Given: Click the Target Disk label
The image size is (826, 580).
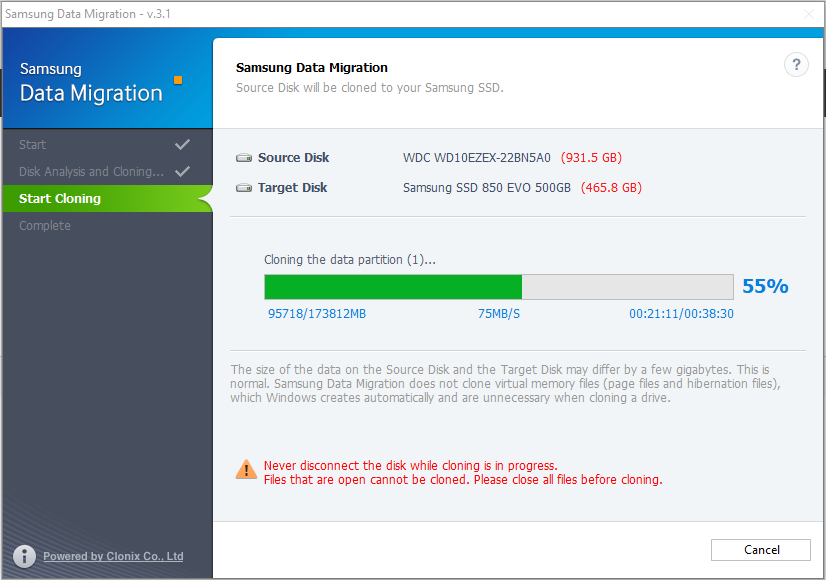Looking at the screenshot, I should 292,188.
